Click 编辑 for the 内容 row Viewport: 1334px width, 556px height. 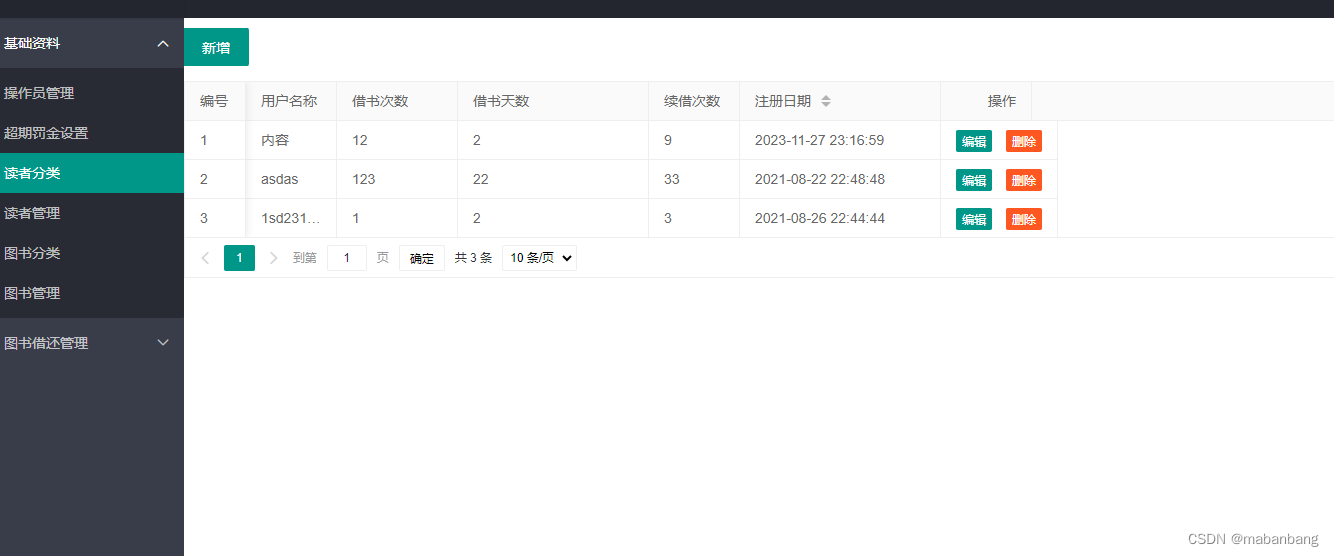pyautogui.click(x=974, y=141)
